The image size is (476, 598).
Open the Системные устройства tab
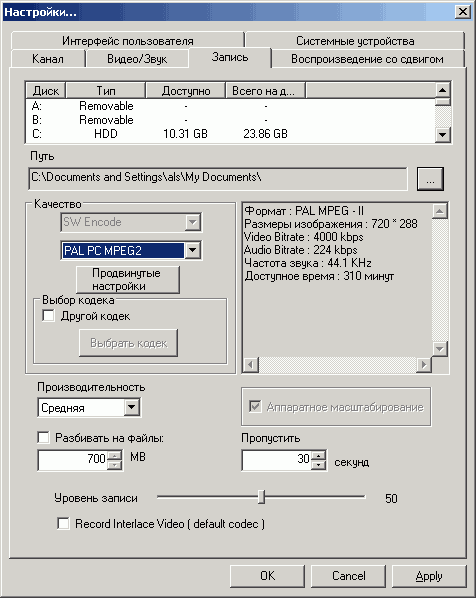tap(355, 40)
